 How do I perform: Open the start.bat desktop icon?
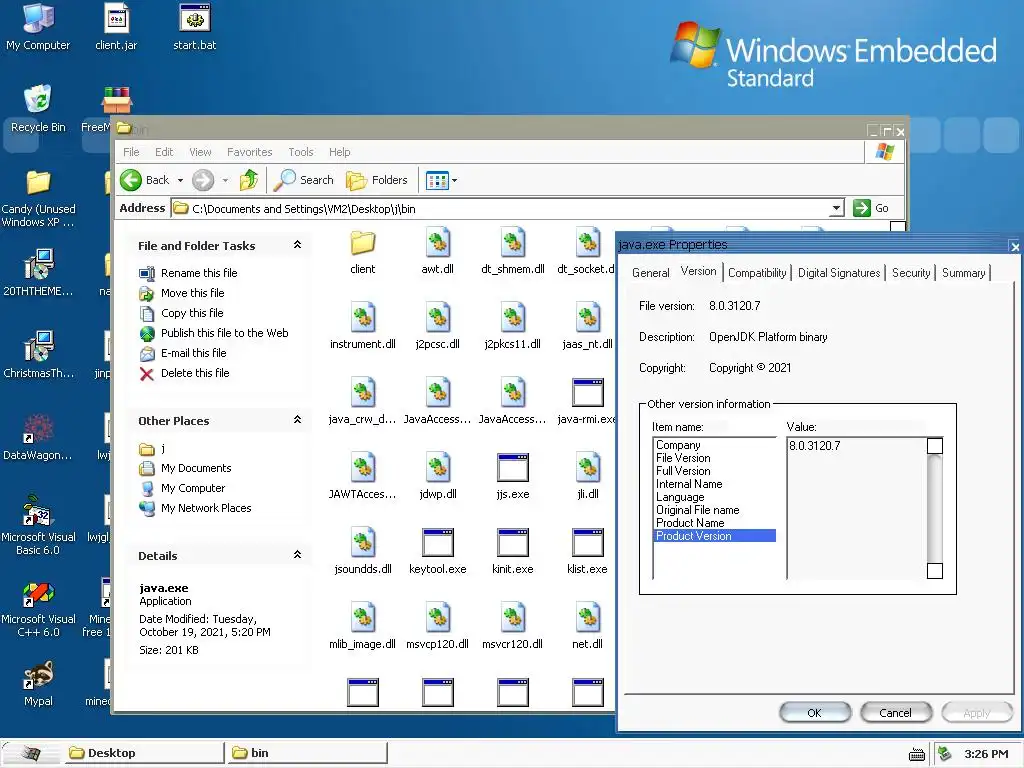(195, 27)
